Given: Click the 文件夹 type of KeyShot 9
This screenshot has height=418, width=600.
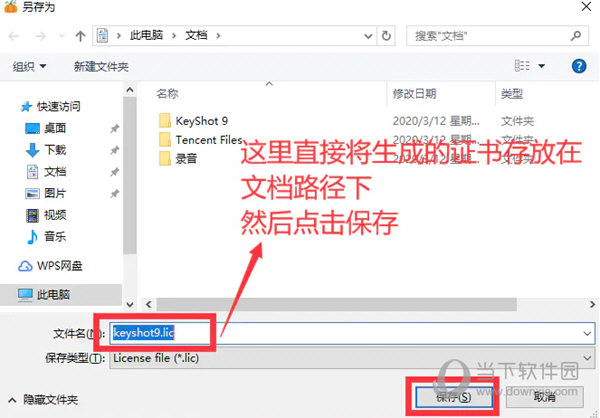Looking at the screenshot, I should tap(517, 121).
